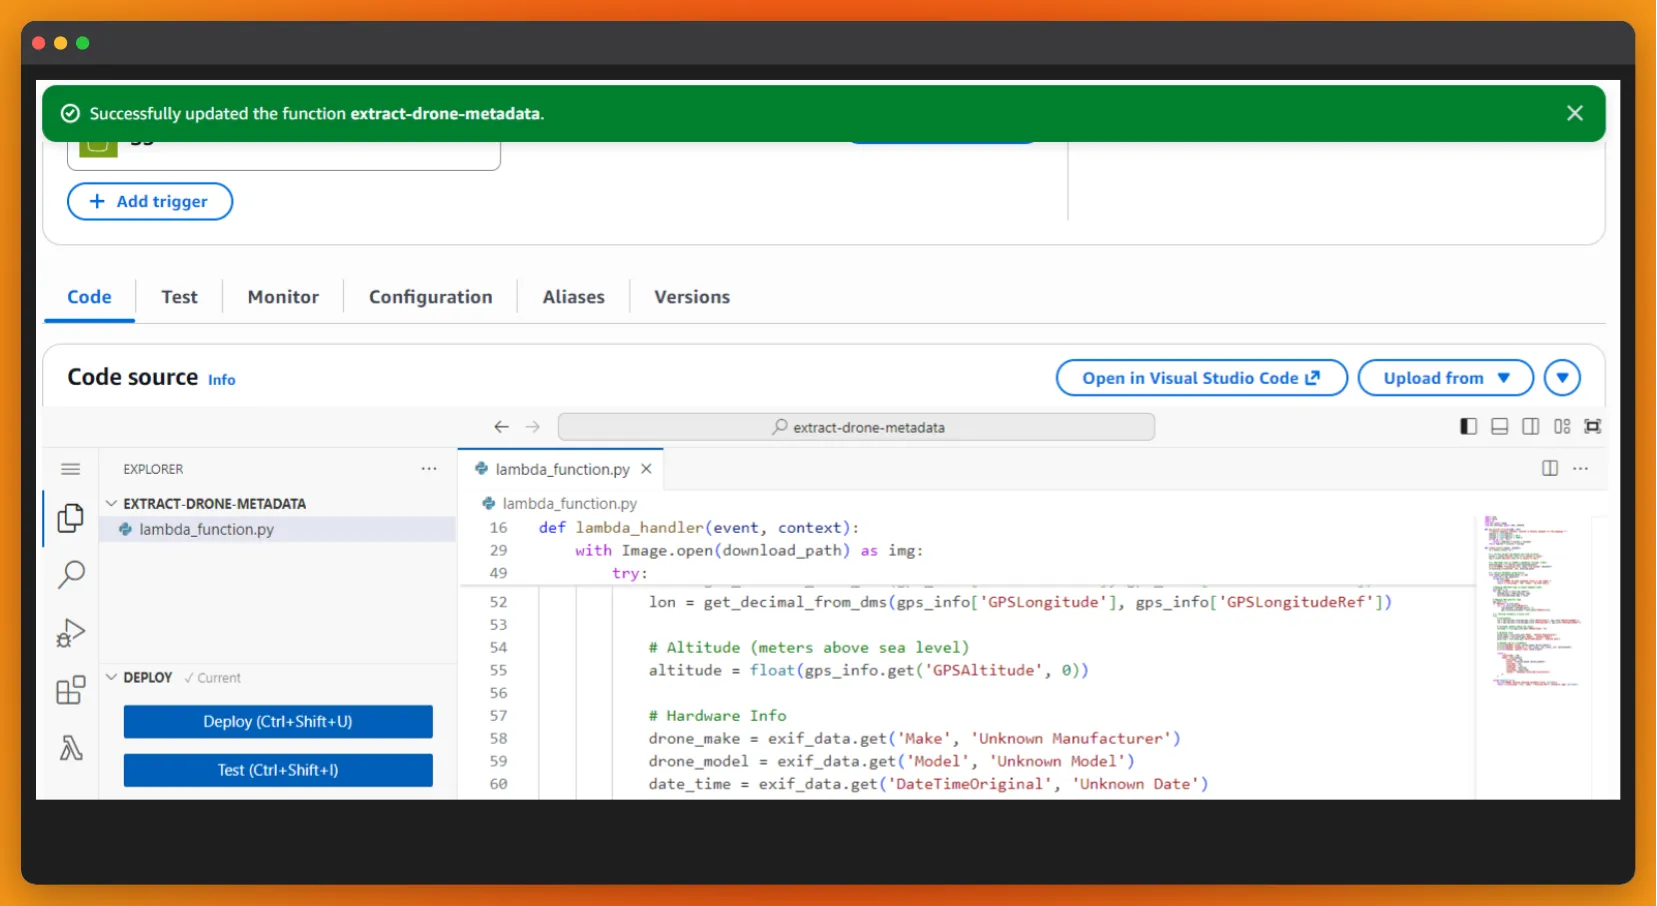The width and height of the screenshot is (1657, 906).
Task: Toggle the primary sidebar visibility
Action: click(1467, 426)
